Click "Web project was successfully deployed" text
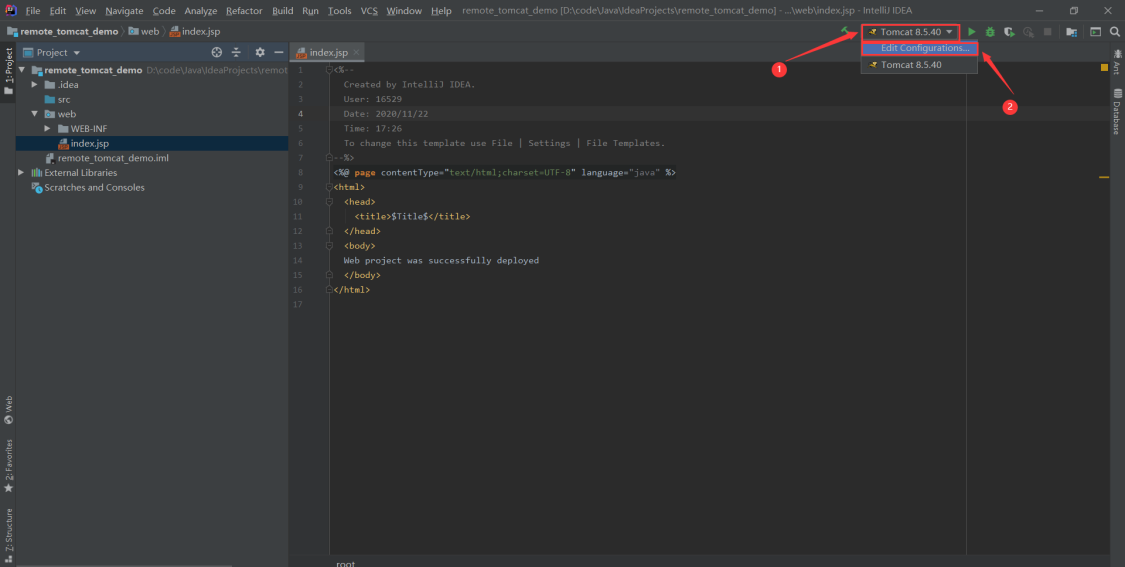Screen dimensions: 1125x567 coord(441,261)
